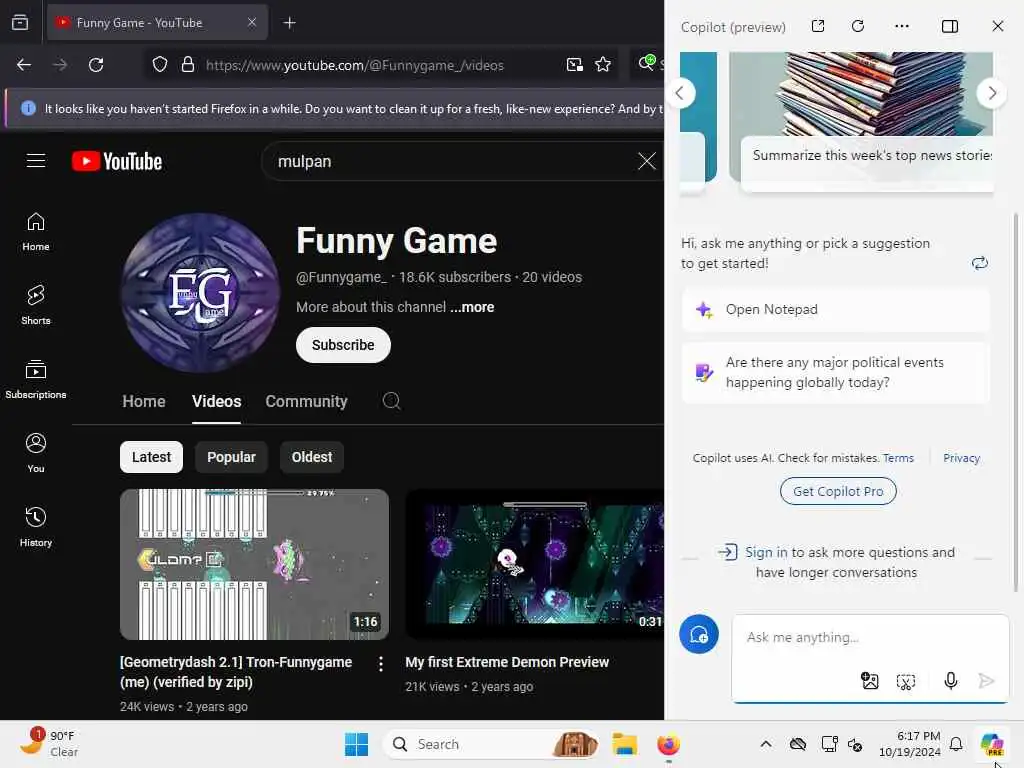Image resolution: width=1024 pixels, height=768 pixels.
Task: Click the taskbar Search box
Action: pyautogui.click(x=490, y=744)
